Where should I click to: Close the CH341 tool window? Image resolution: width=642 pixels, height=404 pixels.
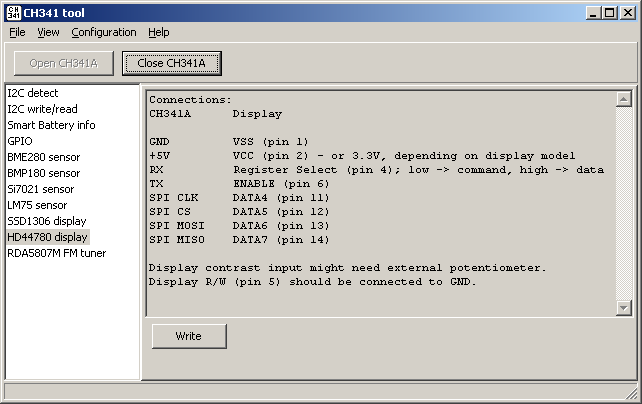[628, 13]
